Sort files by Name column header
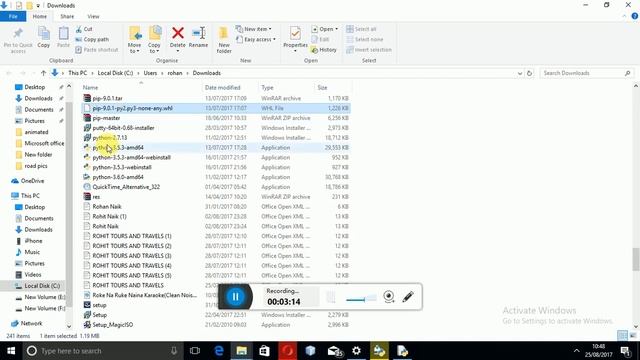The height and width of the screenshot is (360, 640). [141, 87]
